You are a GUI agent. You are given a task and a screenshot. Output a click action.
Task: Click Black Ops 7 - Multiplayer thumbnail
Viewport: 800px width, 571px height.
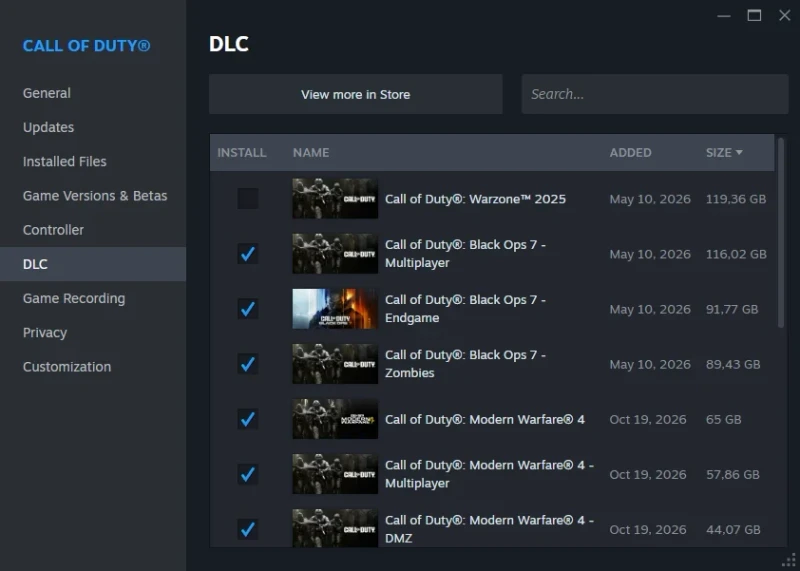point(335,254)
